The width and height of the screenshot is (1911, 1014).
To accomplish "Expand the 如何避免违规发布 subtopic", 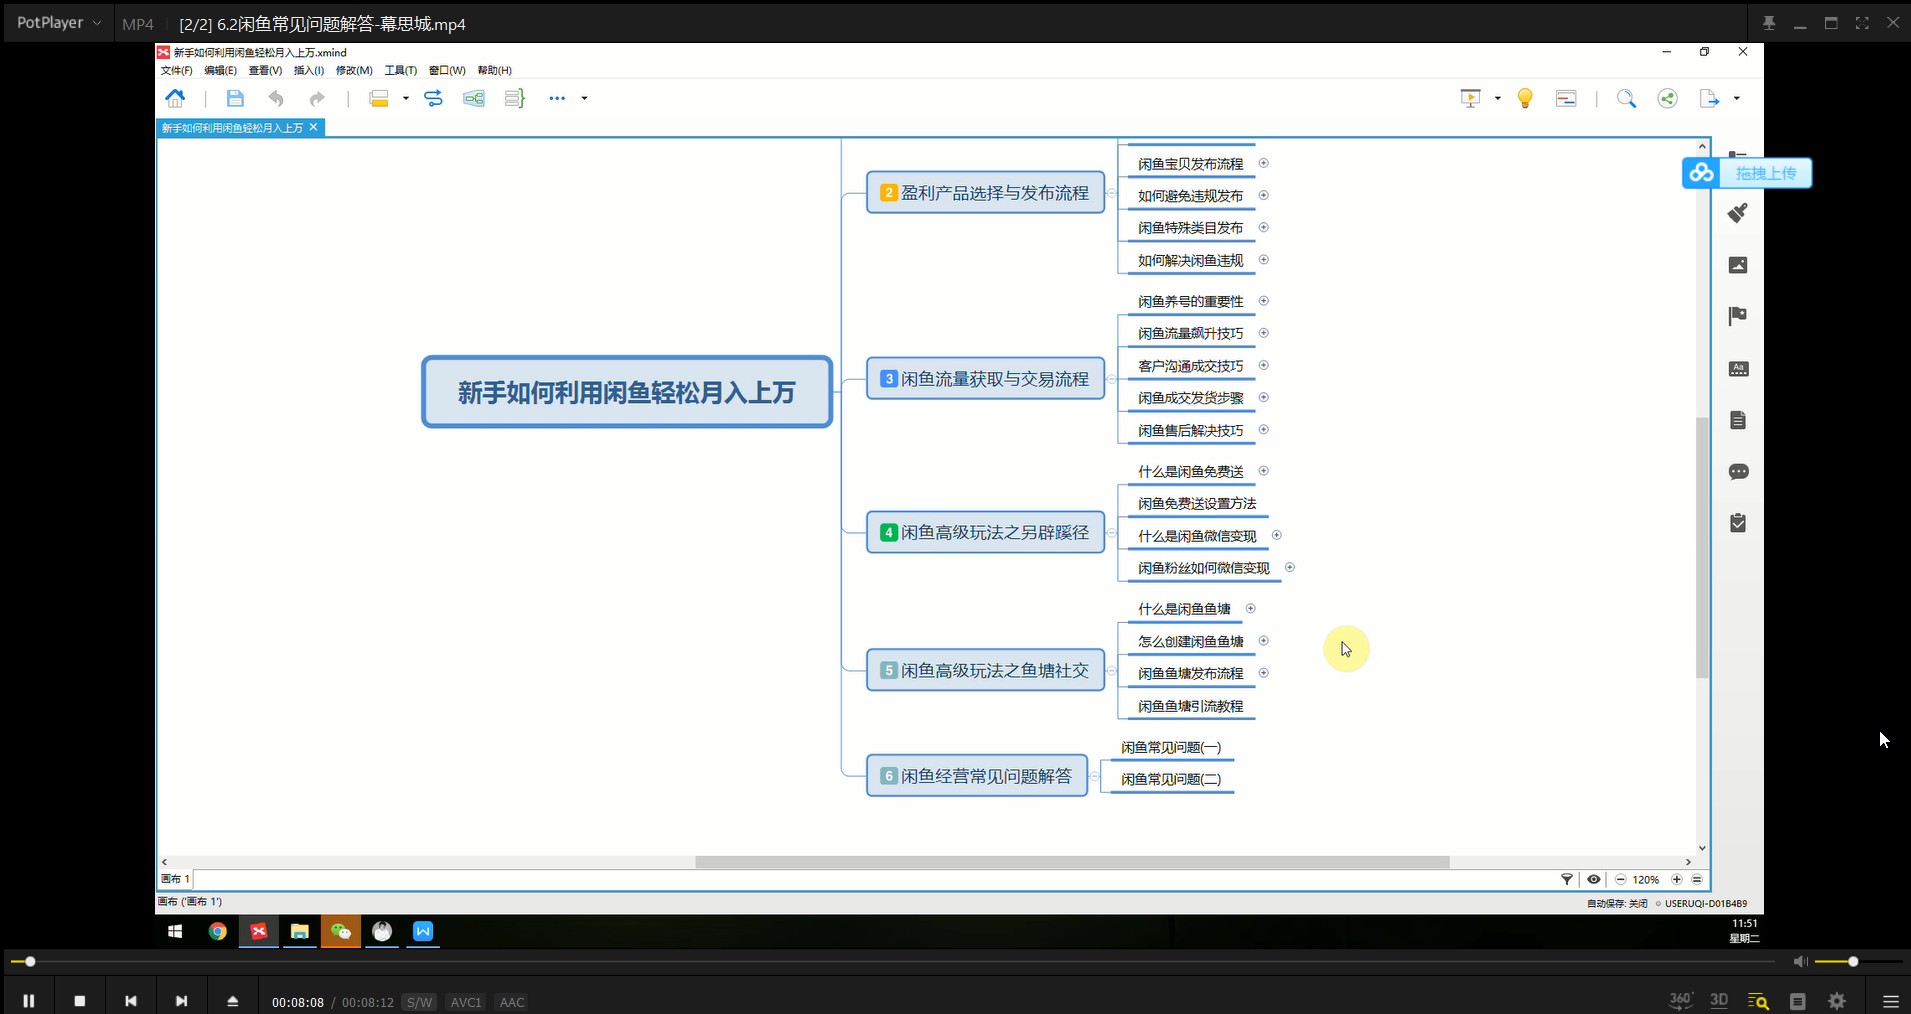I will pos(1263,195).
